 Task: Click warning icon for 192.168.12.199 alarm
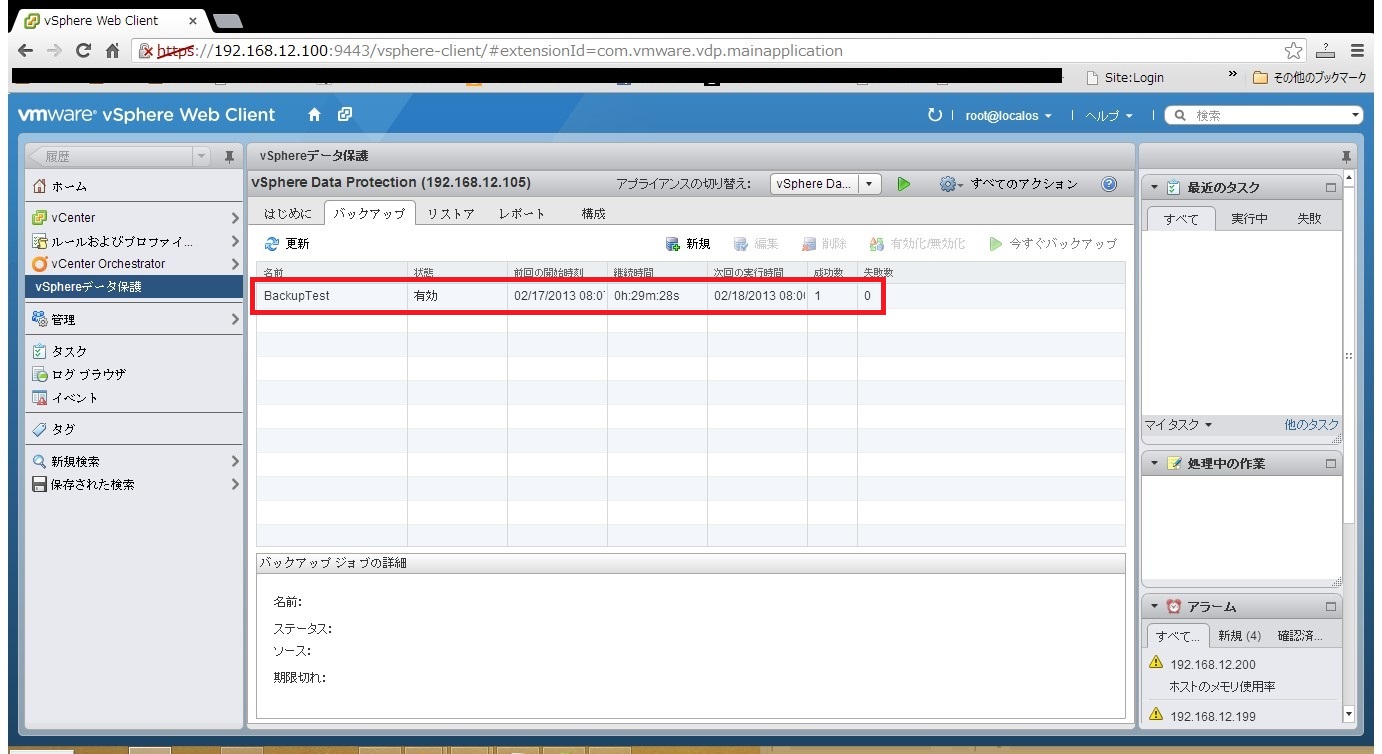click(x=1156, y=715)
